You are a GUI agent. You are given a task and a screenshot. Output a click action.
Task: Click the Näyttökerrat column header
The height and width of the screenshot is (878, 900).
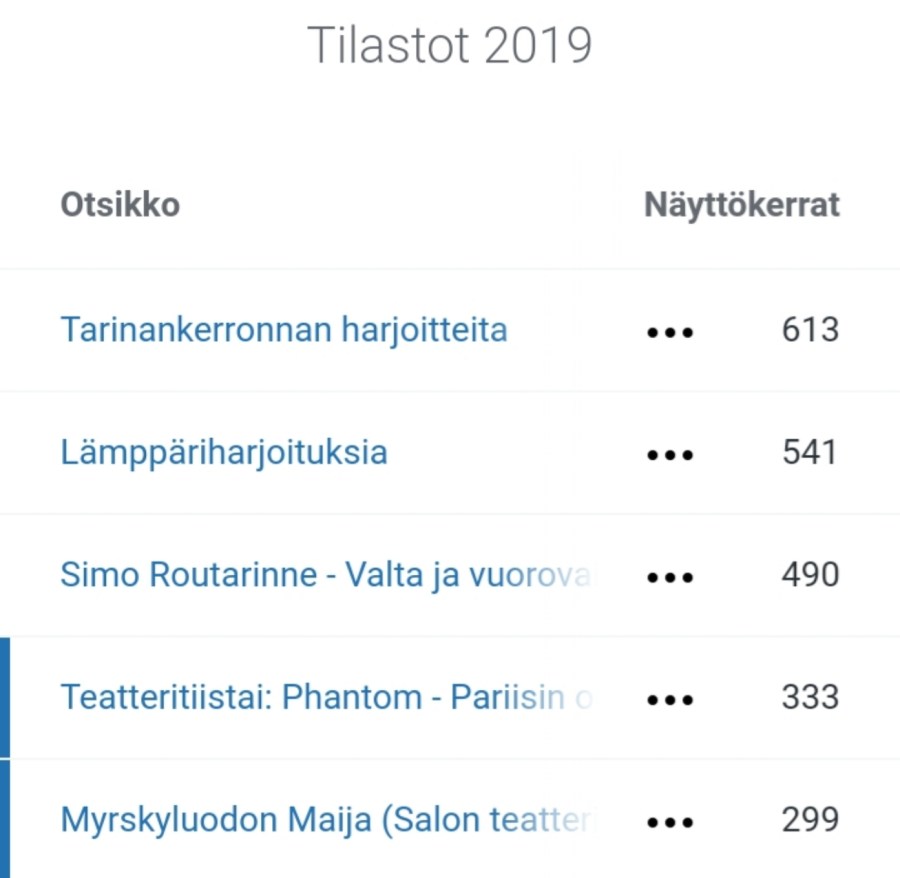(741, 205)
